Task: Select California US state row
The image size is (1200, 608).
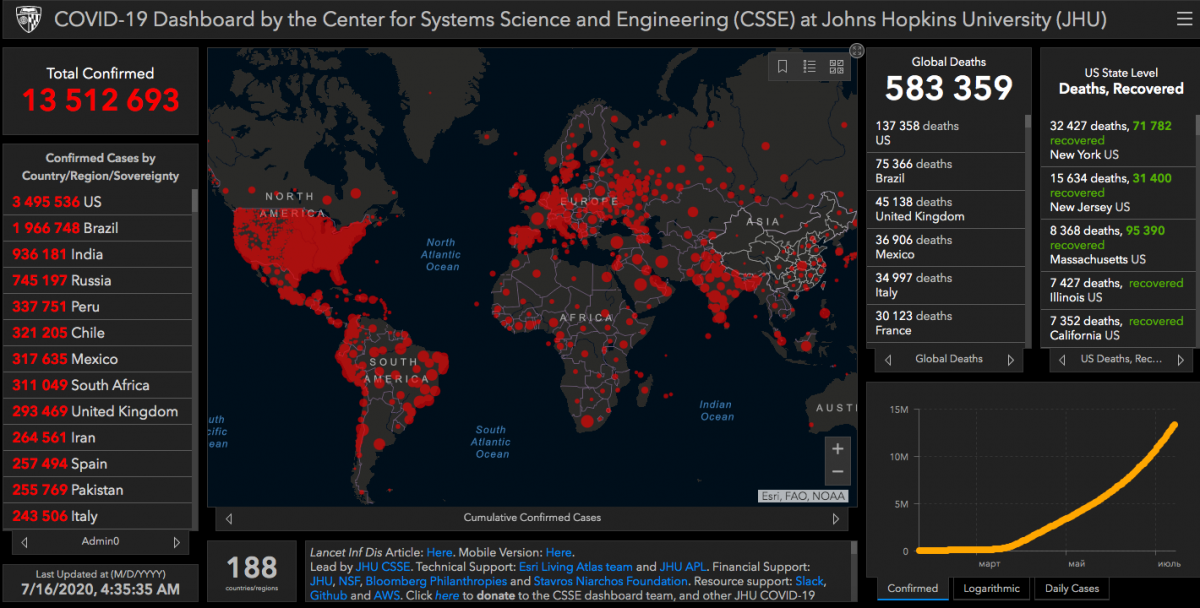Action: (1118, 328)
